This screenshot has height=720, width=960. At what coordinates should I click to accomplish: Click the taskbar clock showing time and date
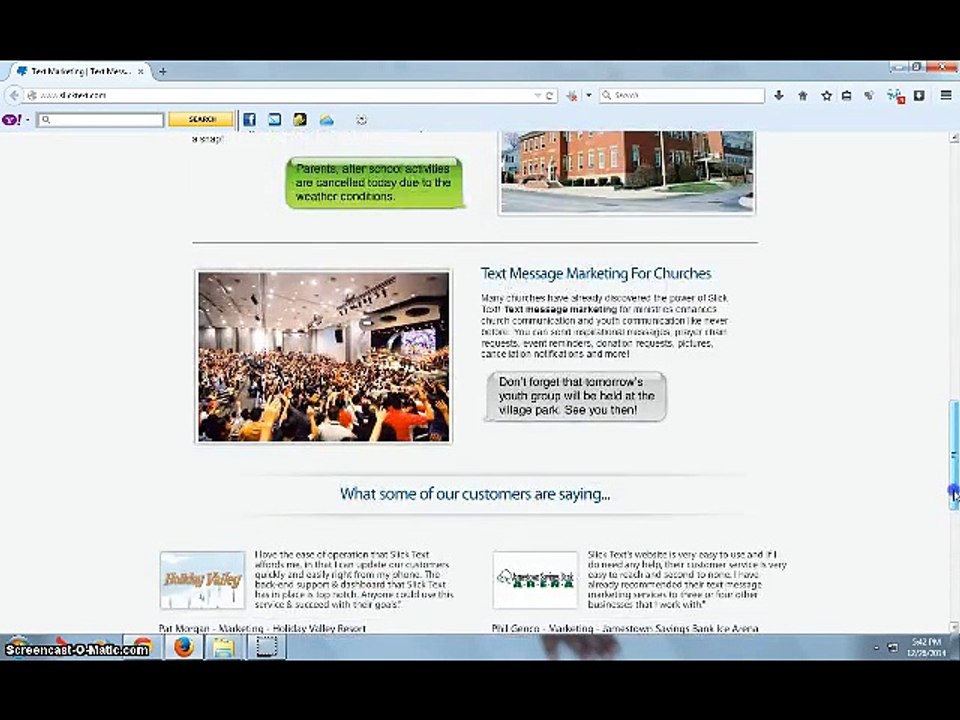click(926, 647)
